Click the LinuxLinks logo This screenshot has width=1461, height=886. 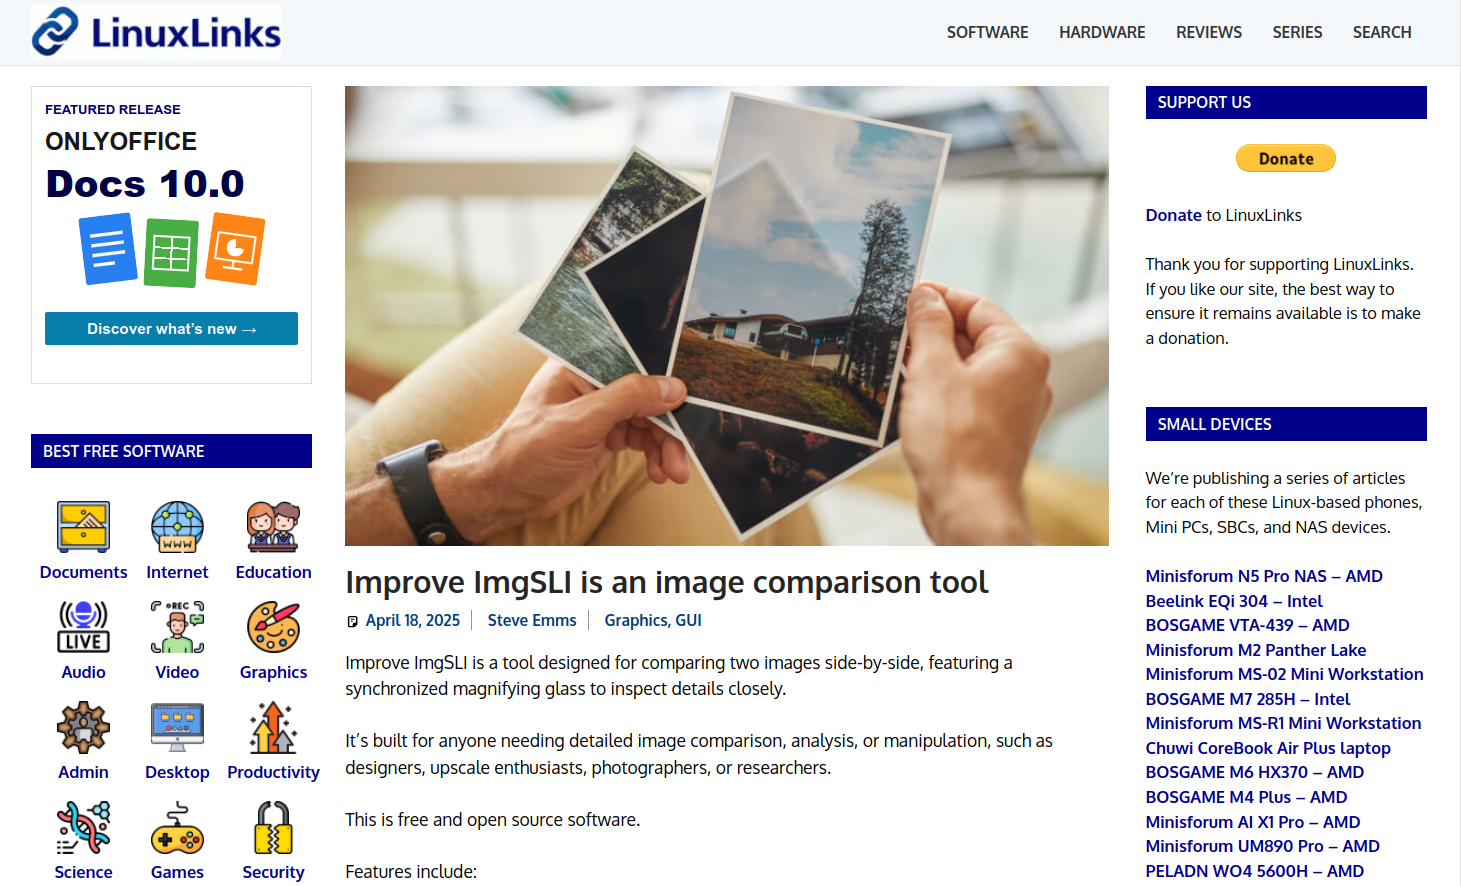click(156, 31)
